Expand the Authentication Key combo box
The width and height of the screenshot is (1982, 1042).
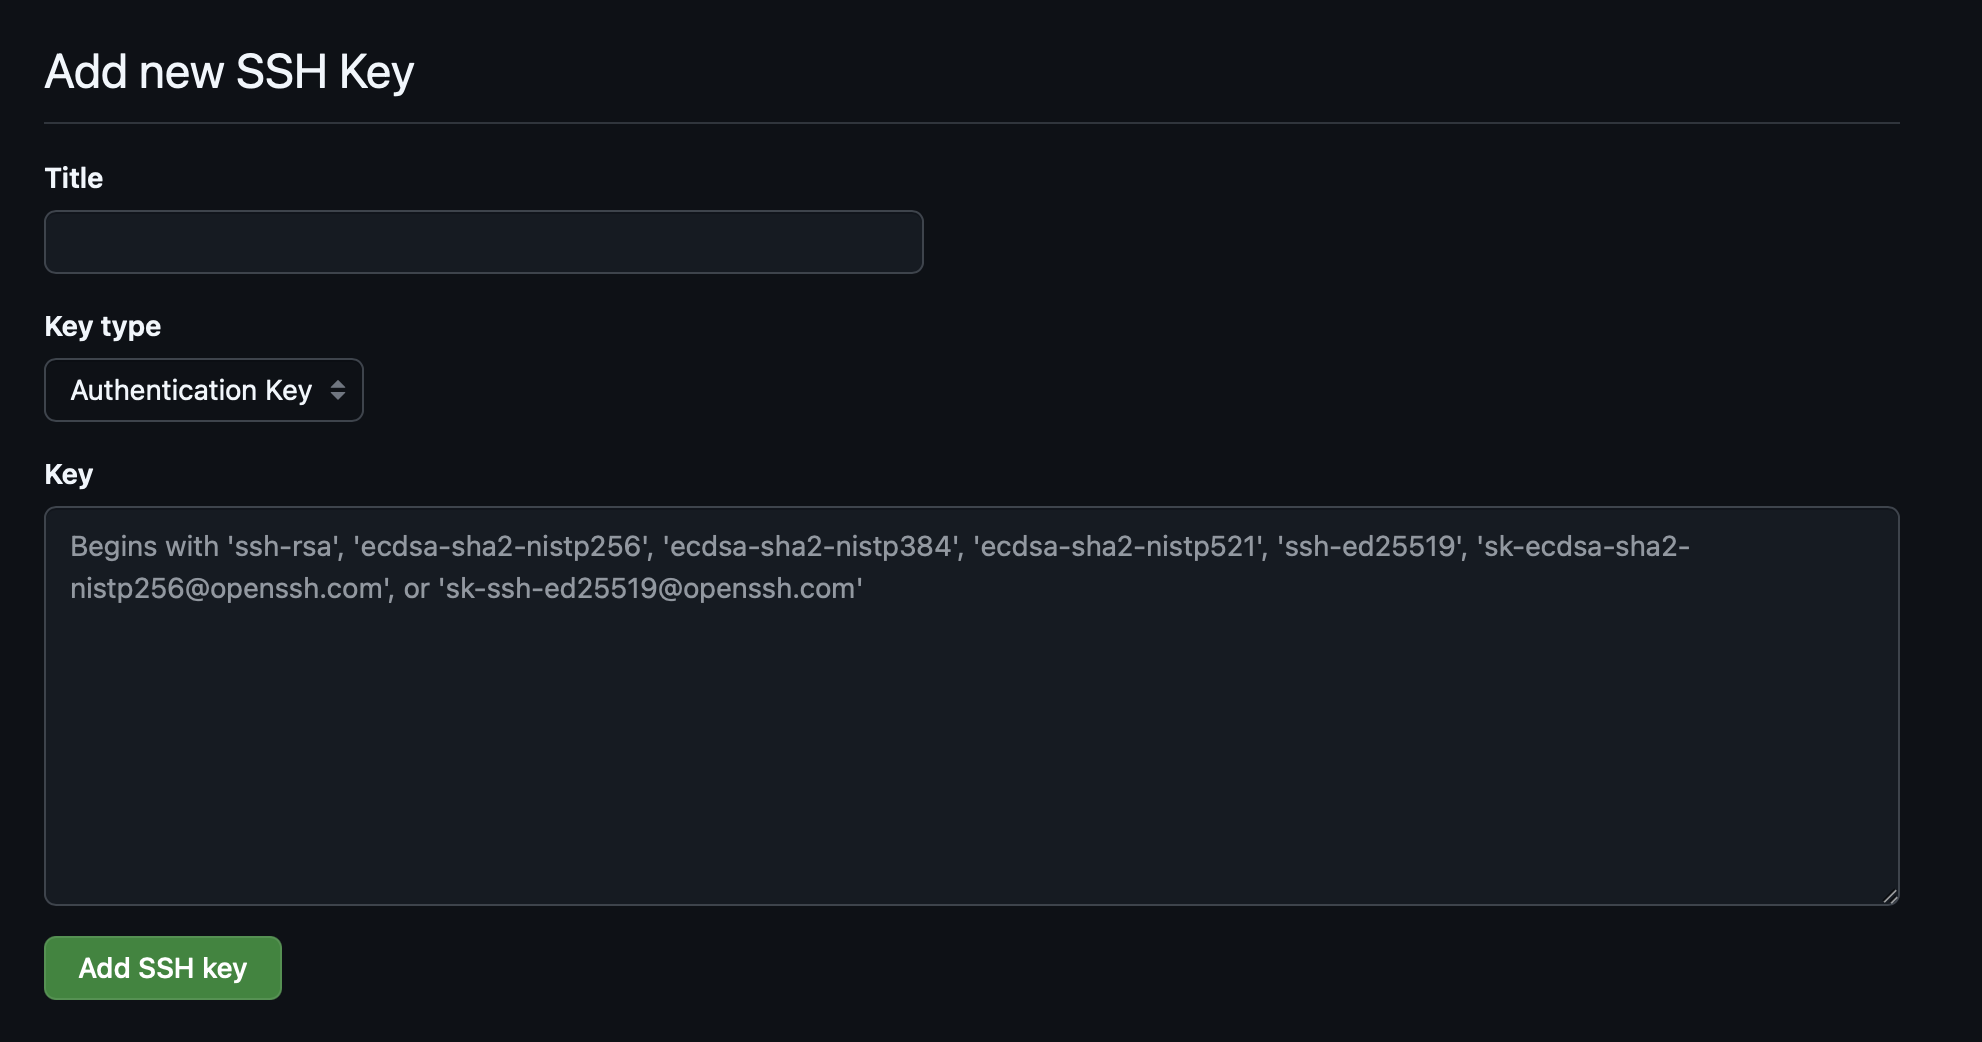pyautogui.click(x=203, y=390)
